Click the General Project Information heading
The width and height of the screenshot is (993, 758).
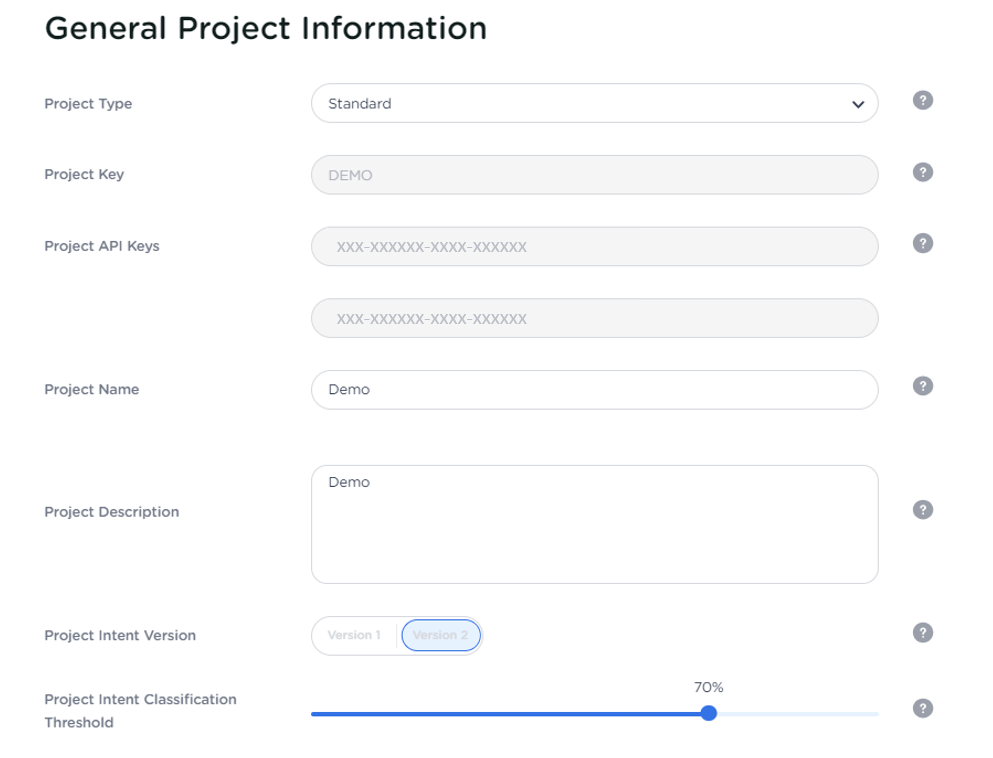click(266, 29)
